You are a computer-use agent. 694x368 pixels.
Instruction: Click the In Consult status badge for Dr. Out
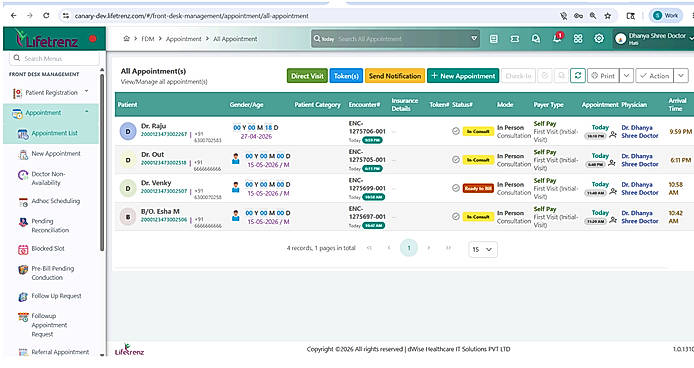[x=478, y=160]
